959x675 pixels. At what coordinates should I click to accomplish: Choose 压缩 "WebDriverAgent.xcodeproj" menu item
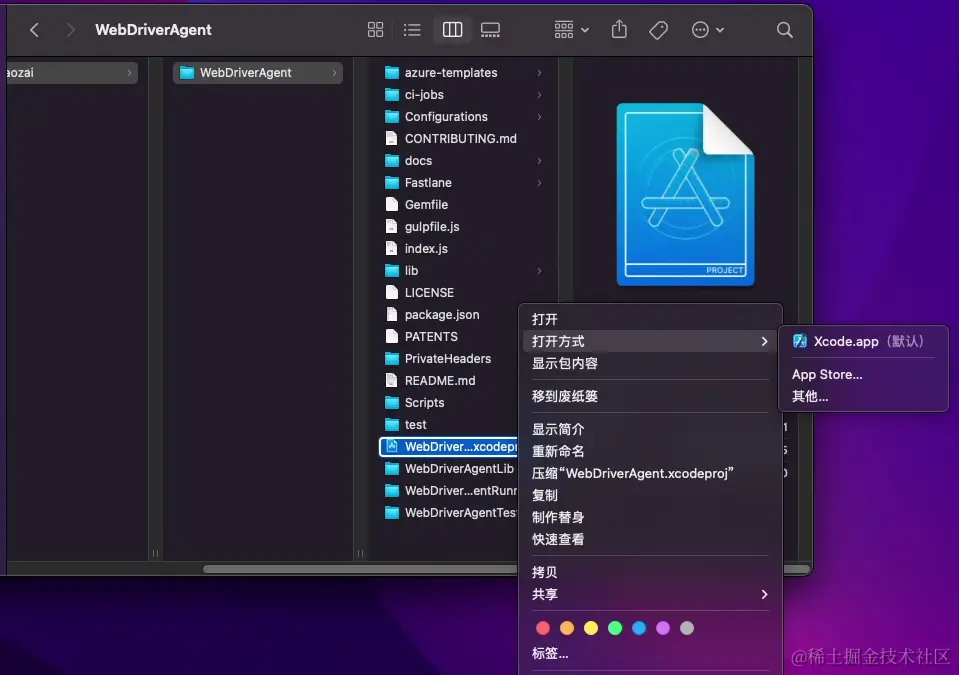[x=650, y=473]
